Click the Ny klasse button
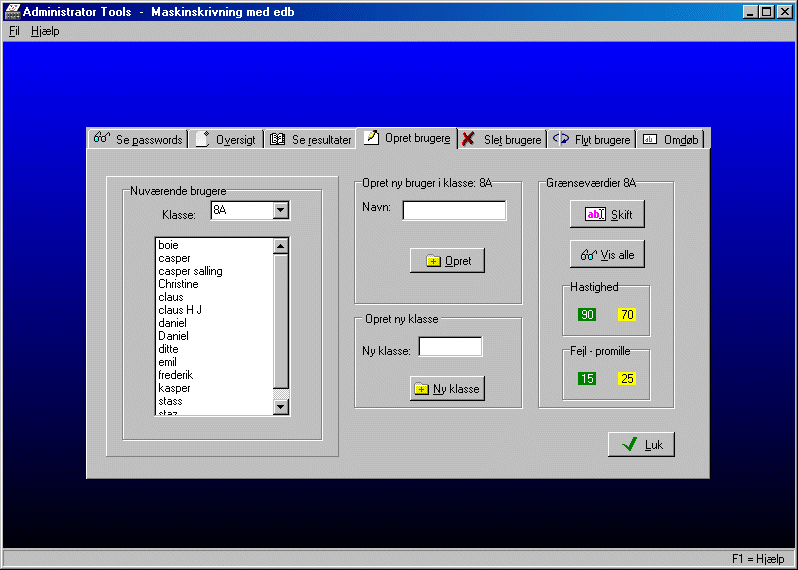This screenshot has height=570, width=798. 447,389
